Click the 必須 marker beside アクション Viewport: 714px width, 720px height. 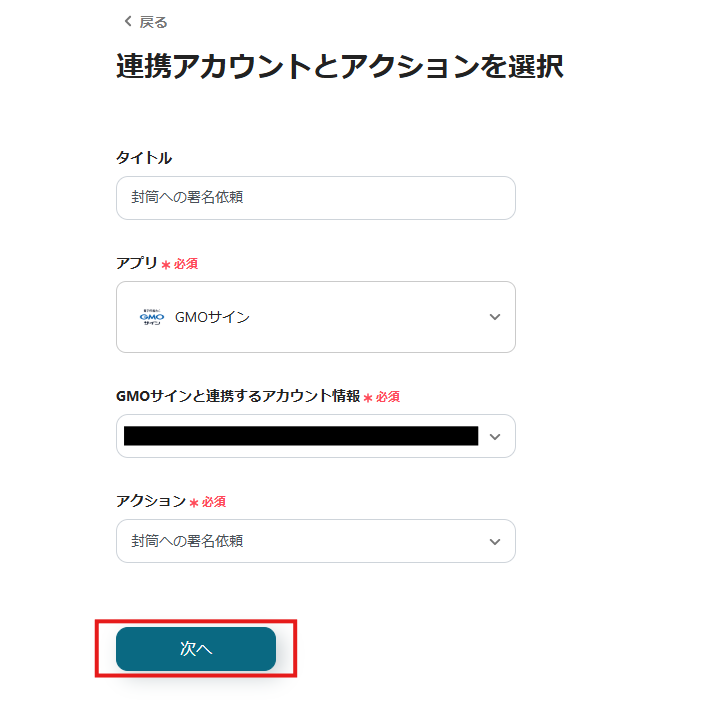coord(213,502)
